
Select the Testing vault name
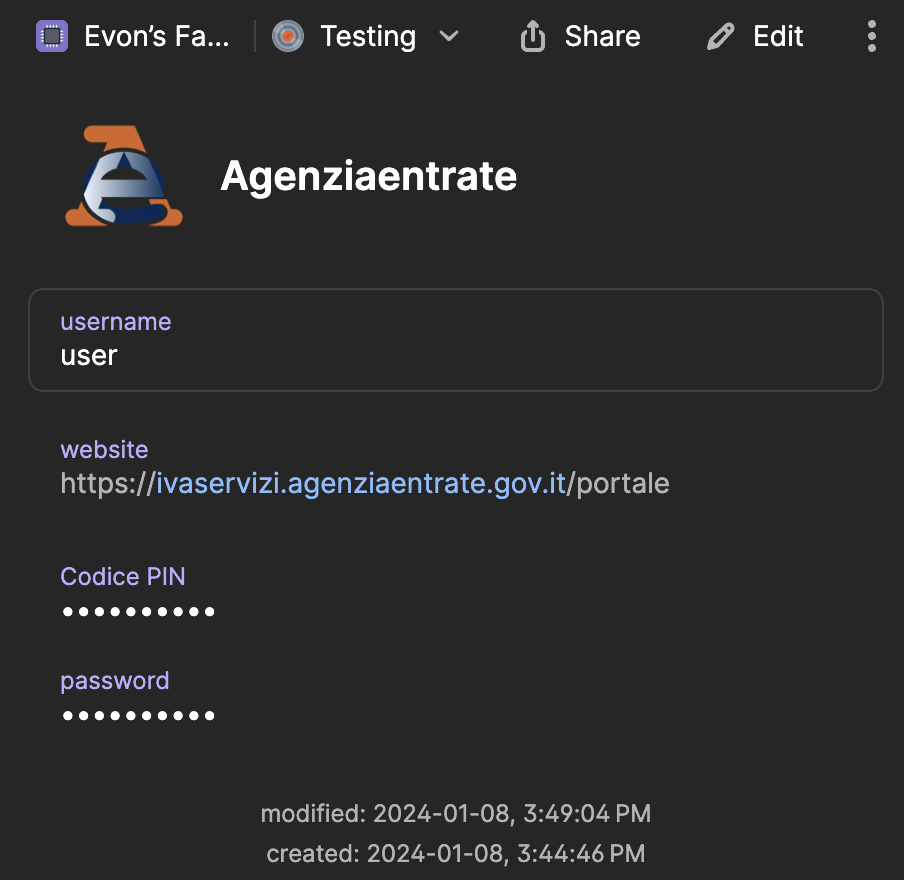click(x=368, y=37)
